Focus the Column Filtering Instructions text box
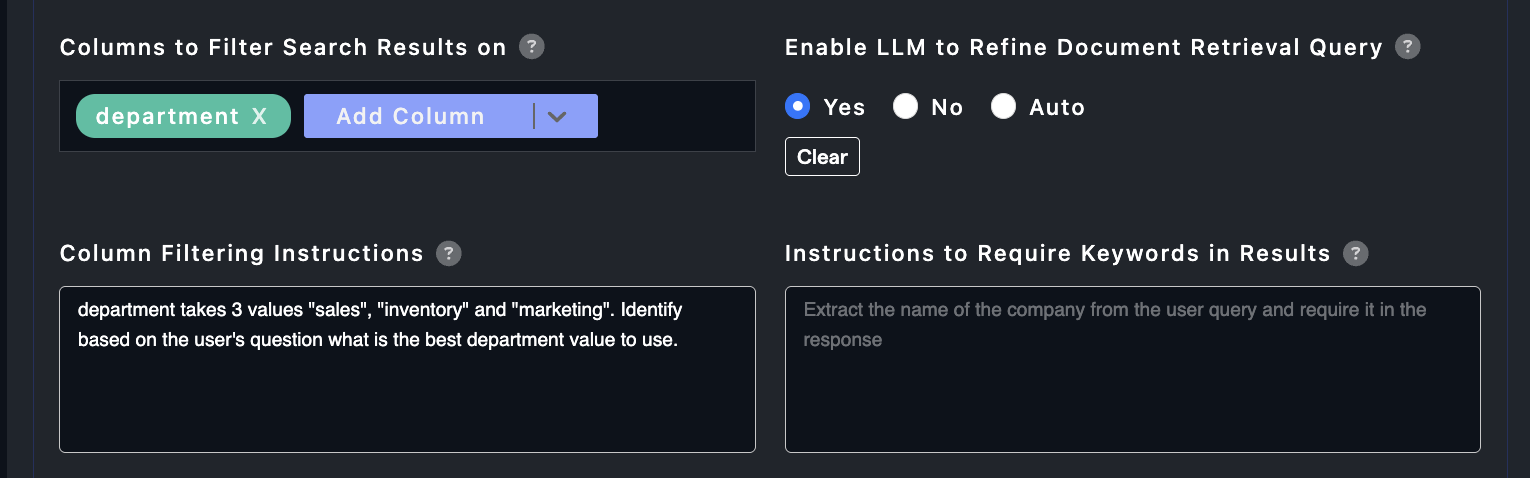 [x=407, y=400]
